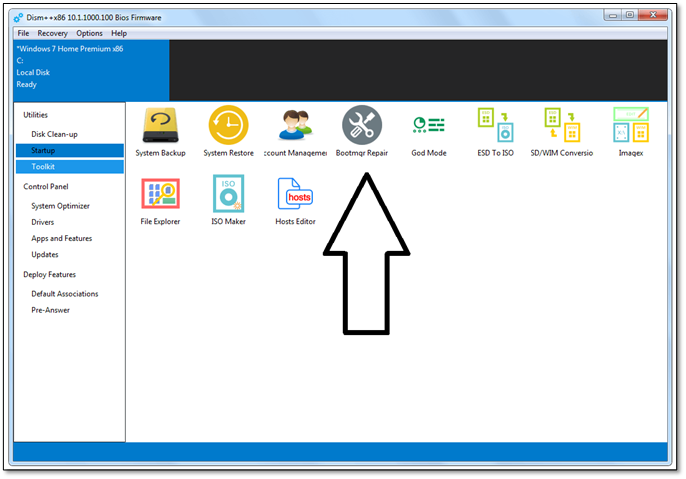
Task: Open the Options menu
Action: click(89, 33)
